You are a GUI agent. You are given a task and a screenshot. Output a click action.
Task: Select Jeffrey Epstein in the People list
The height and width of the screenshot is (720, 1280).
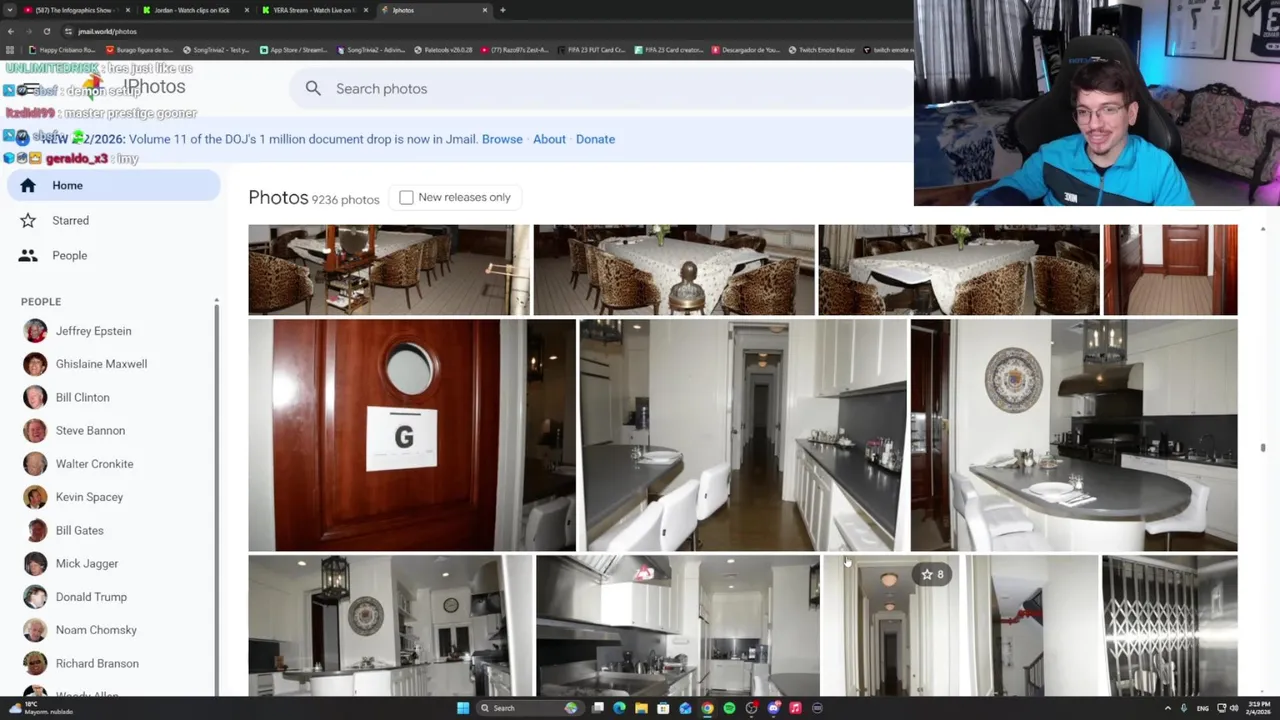pos(93,331)
